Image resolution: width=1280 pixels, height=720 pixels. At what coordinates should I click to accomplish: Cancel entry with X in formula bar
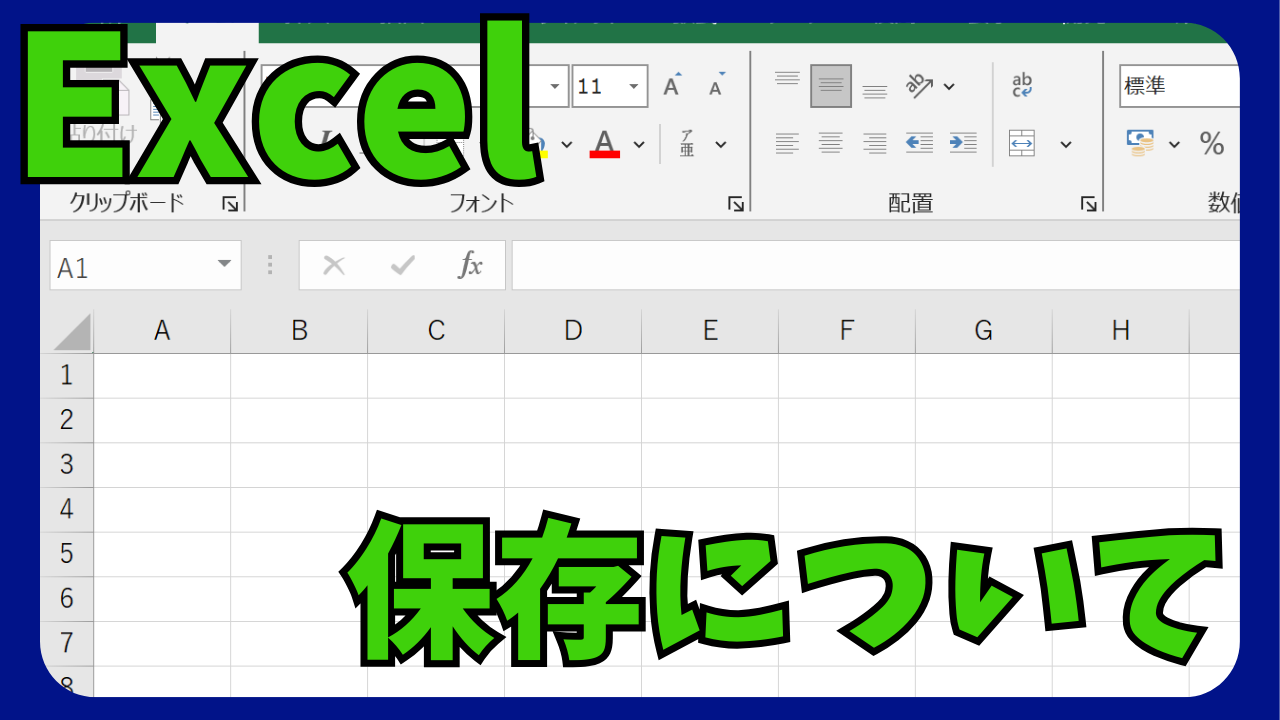point(334,266)
